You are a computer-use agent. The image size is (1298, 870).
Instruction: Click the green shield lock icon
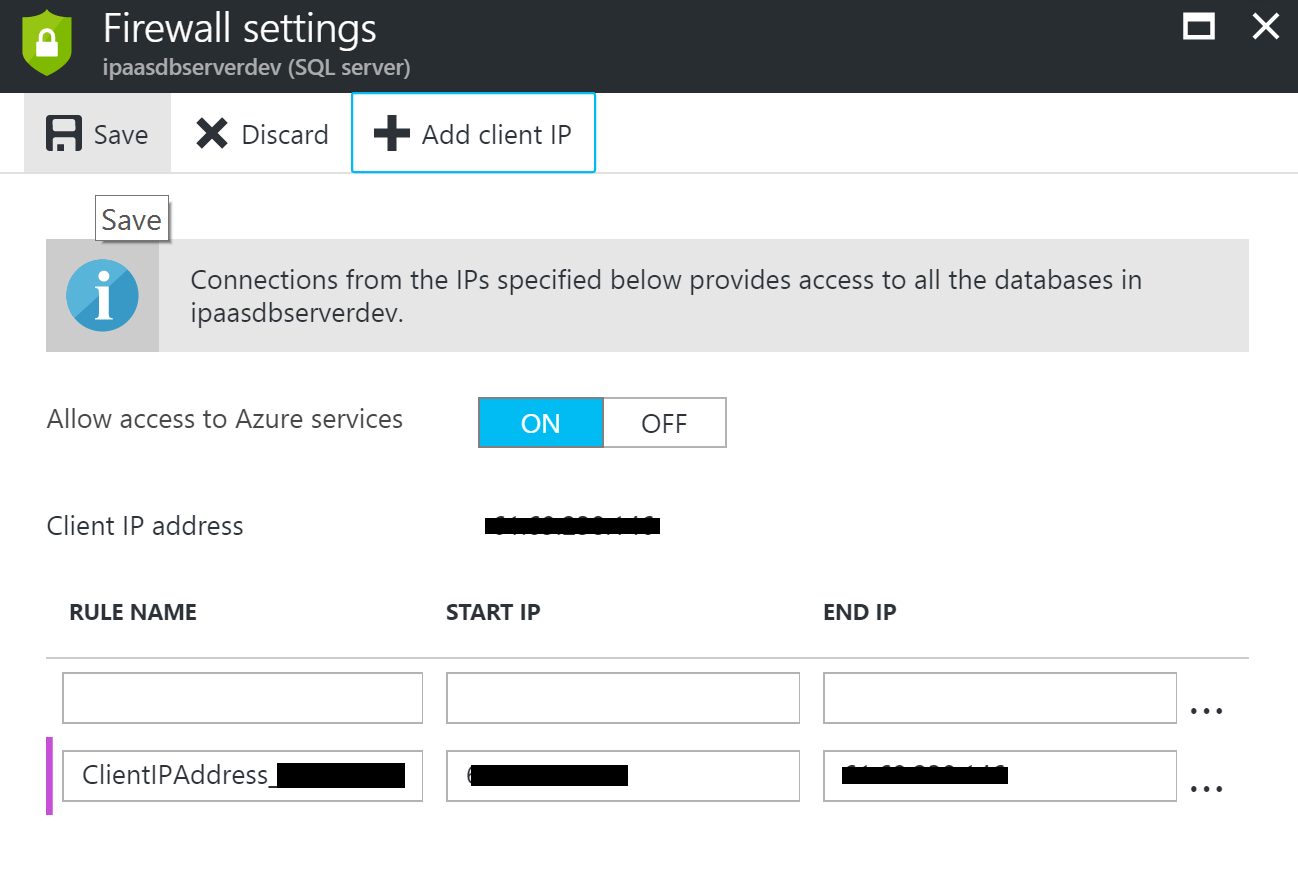46,43
